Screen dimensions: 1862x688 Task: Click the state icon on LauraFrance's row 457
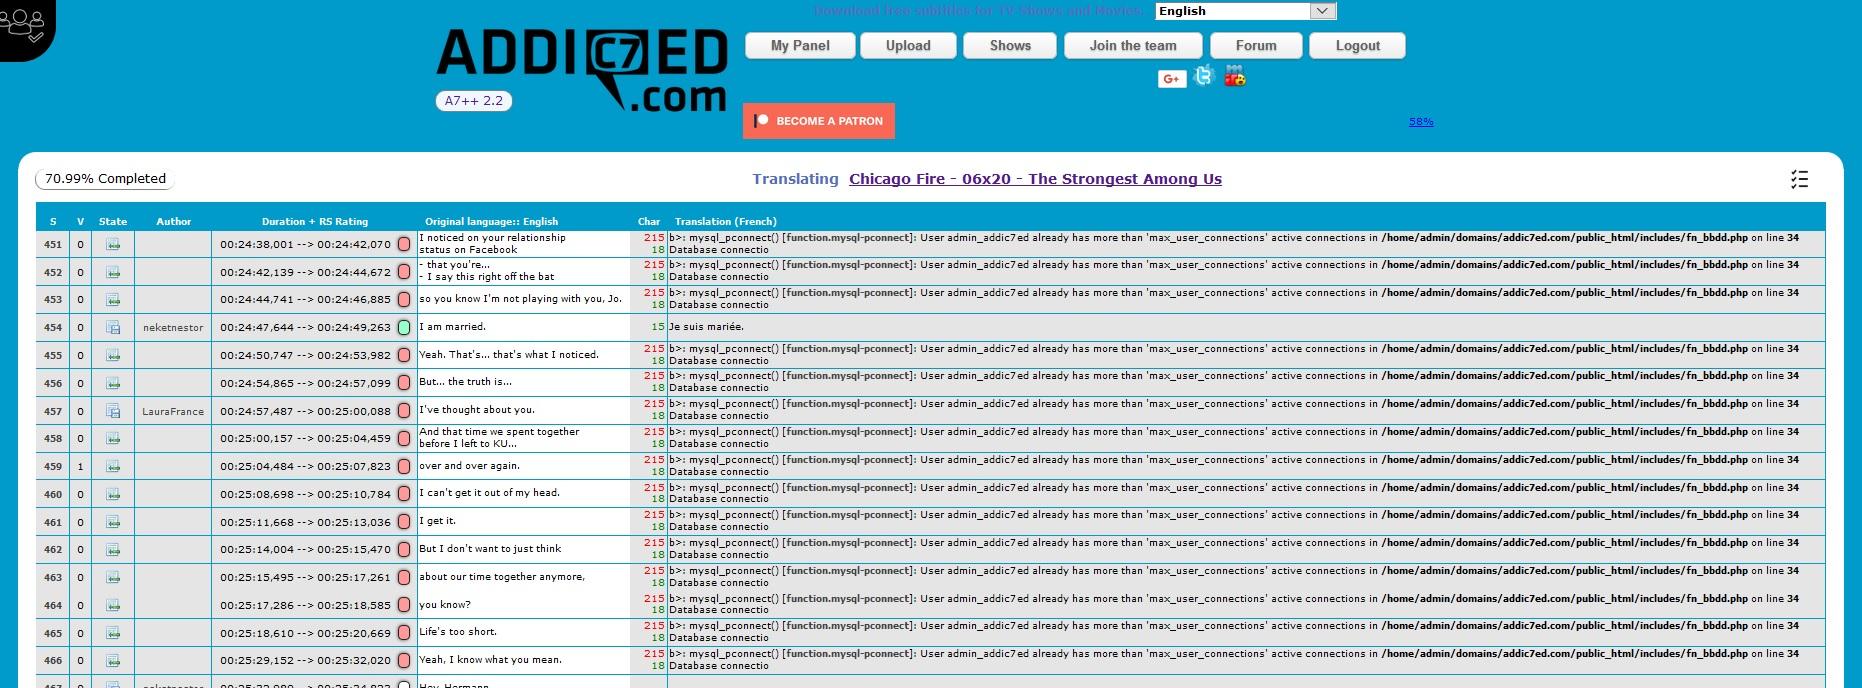[113, 411]
